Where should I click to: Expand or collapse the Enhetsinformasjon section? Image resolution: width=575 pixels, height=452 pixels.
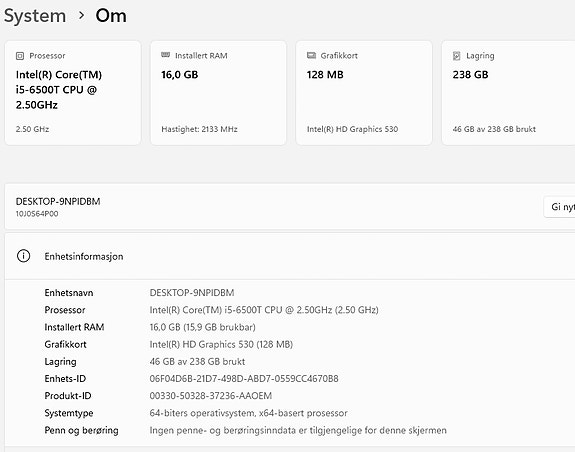[x=290, y=256]
